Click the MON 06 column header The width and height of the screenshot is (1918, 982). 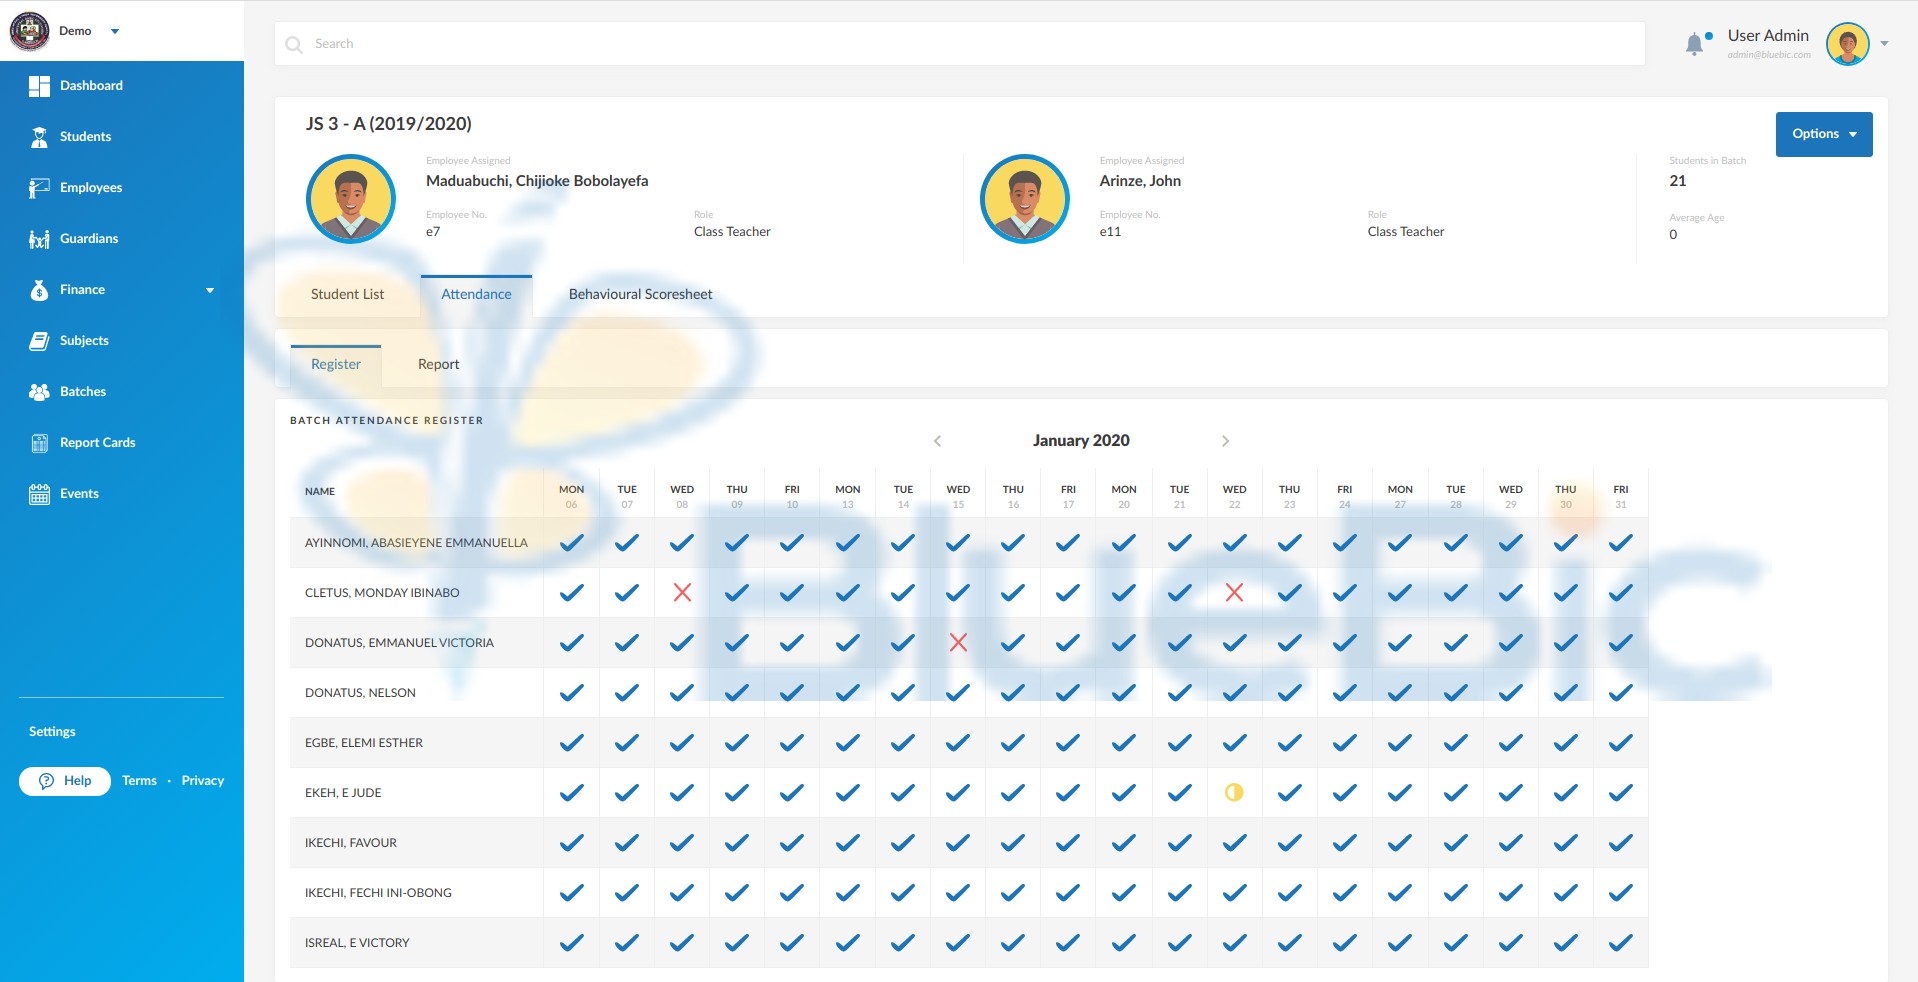pyautogui.click(x=572, y=497)
